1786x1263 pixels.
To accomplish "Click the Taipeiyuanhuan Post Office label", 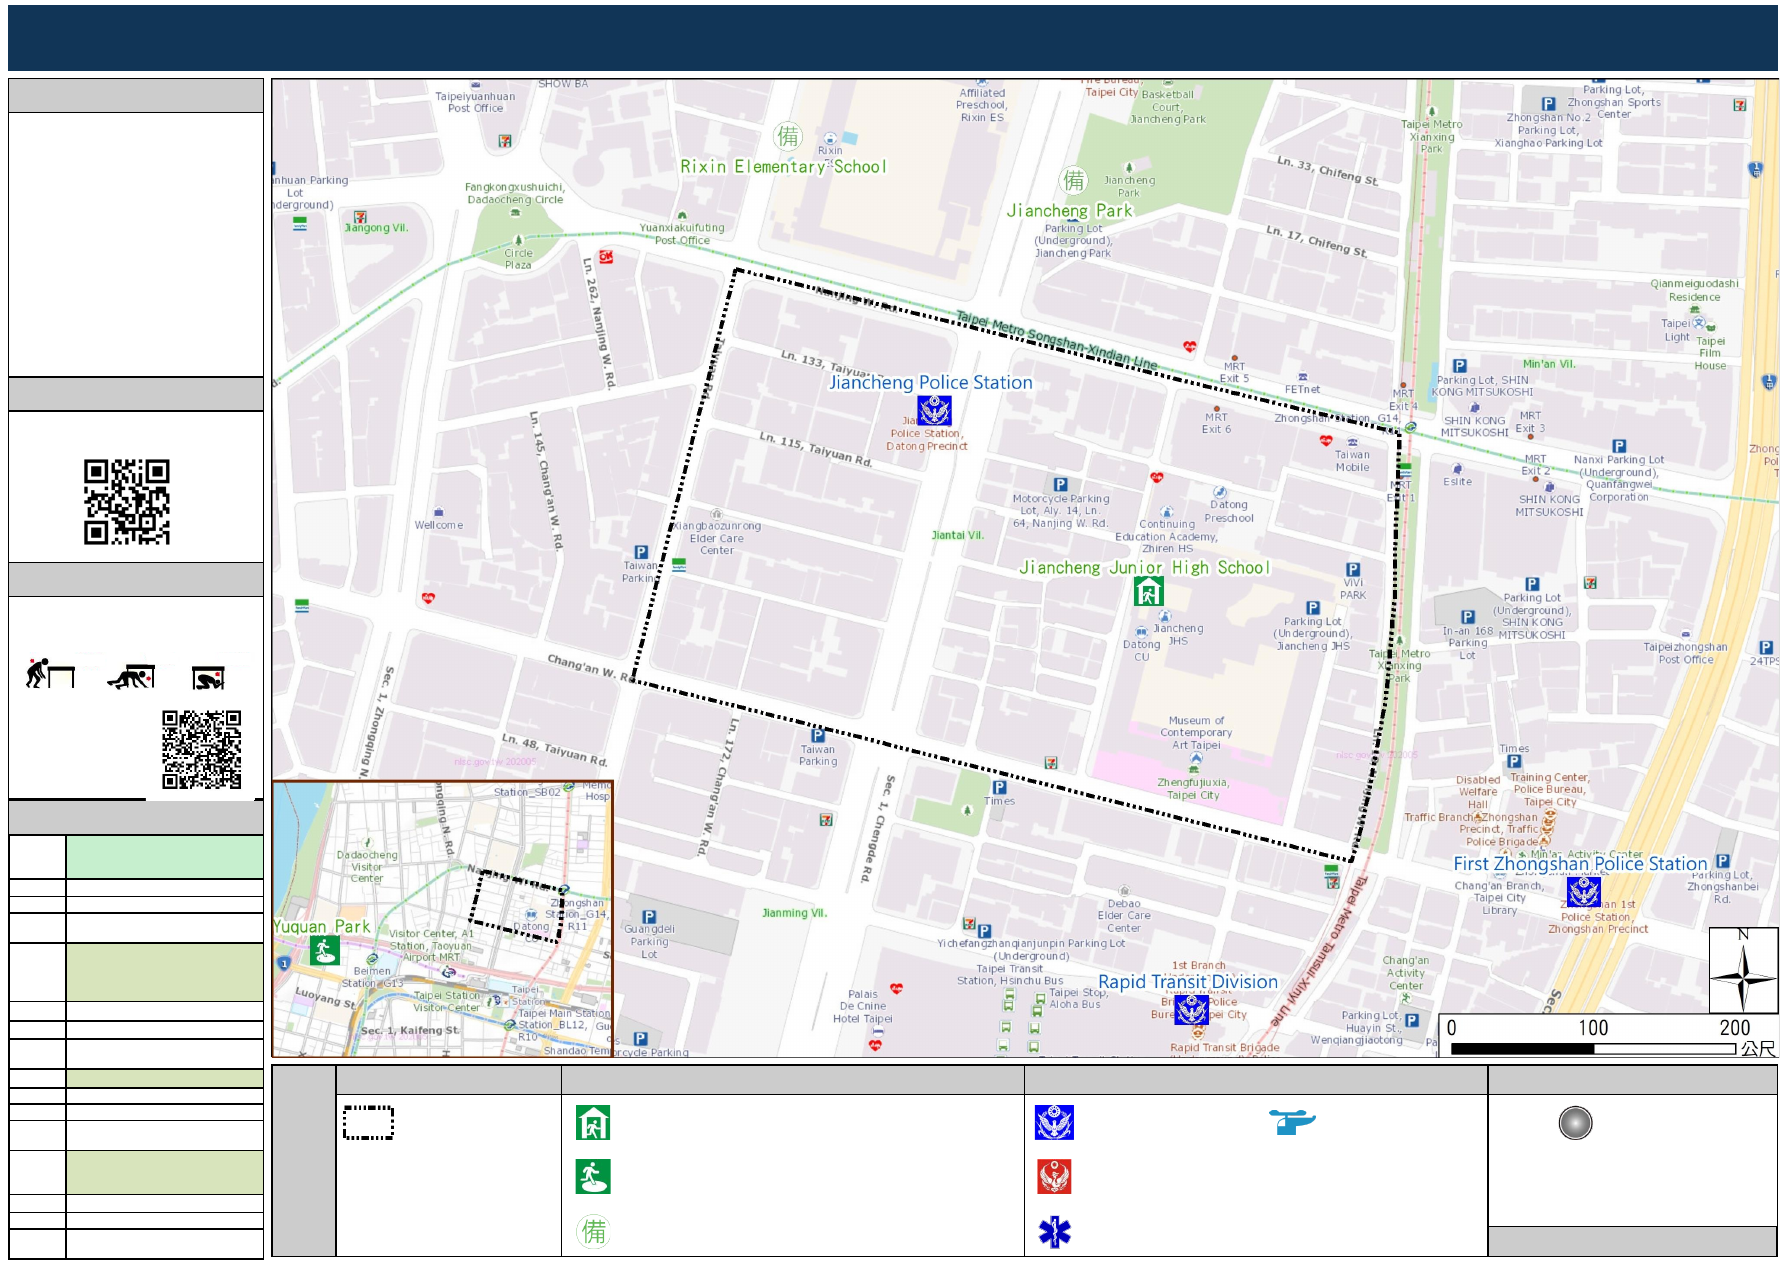I will (x=475, y=102).
